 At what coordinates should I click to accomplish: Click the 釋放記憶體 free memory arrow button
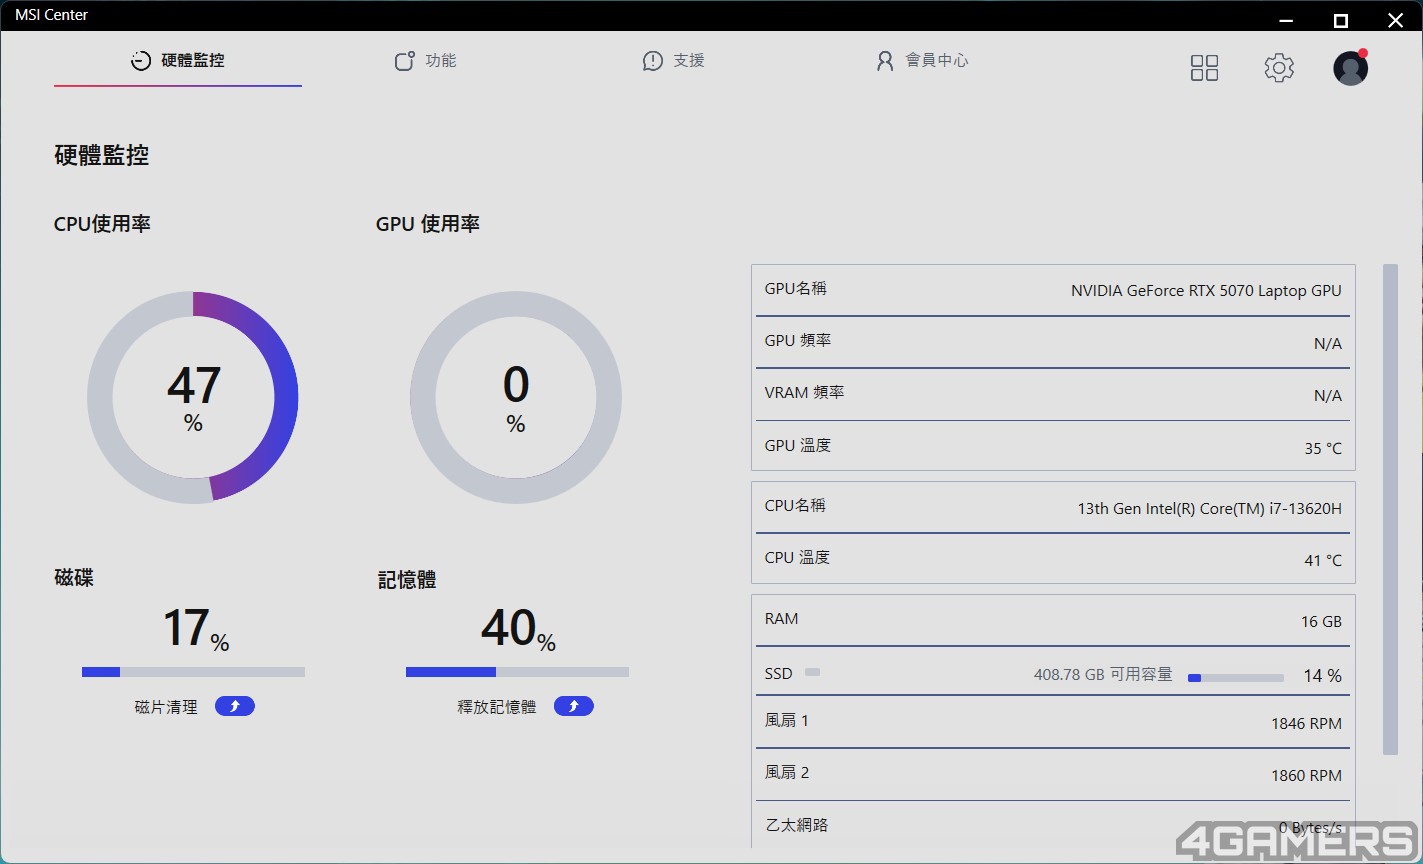pyautogui.click(x=574, y=707)
